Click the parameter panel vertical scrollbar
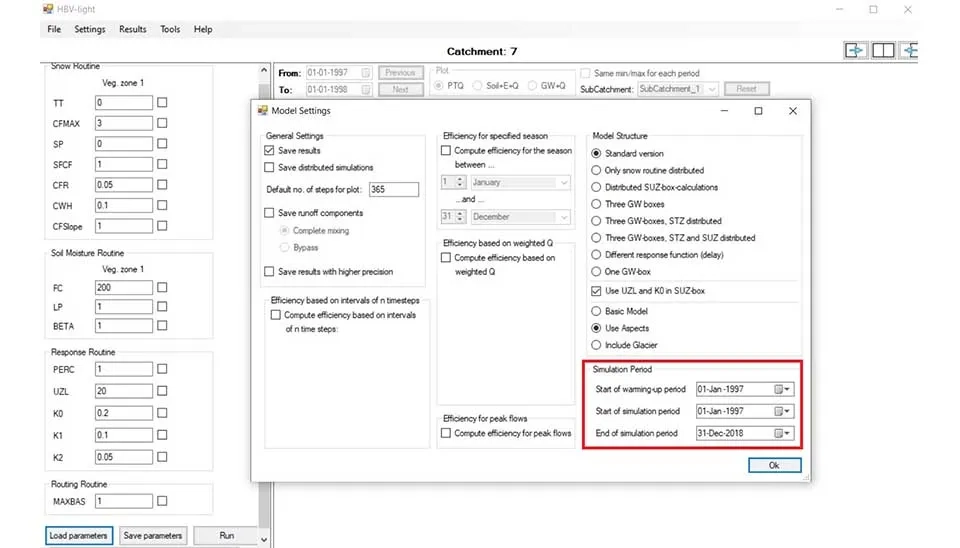 264,300
